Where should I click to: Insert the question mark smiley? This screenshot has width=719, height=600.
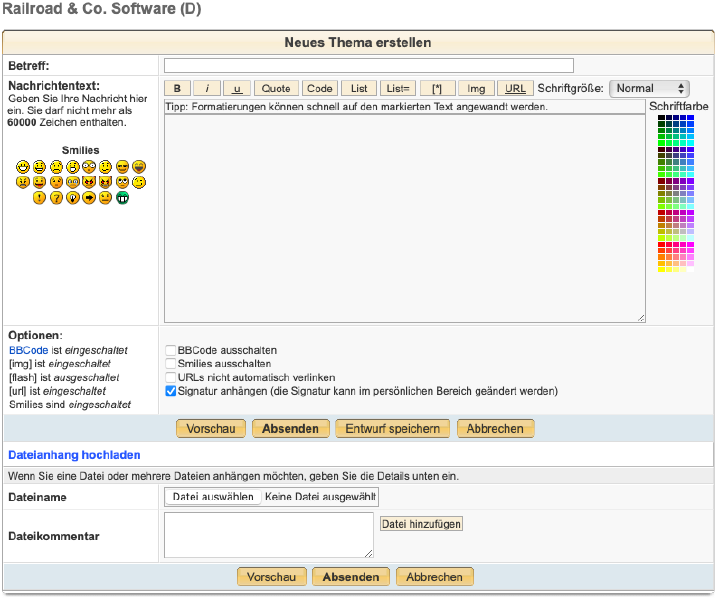pyautogui.click(x=56, y=198)
